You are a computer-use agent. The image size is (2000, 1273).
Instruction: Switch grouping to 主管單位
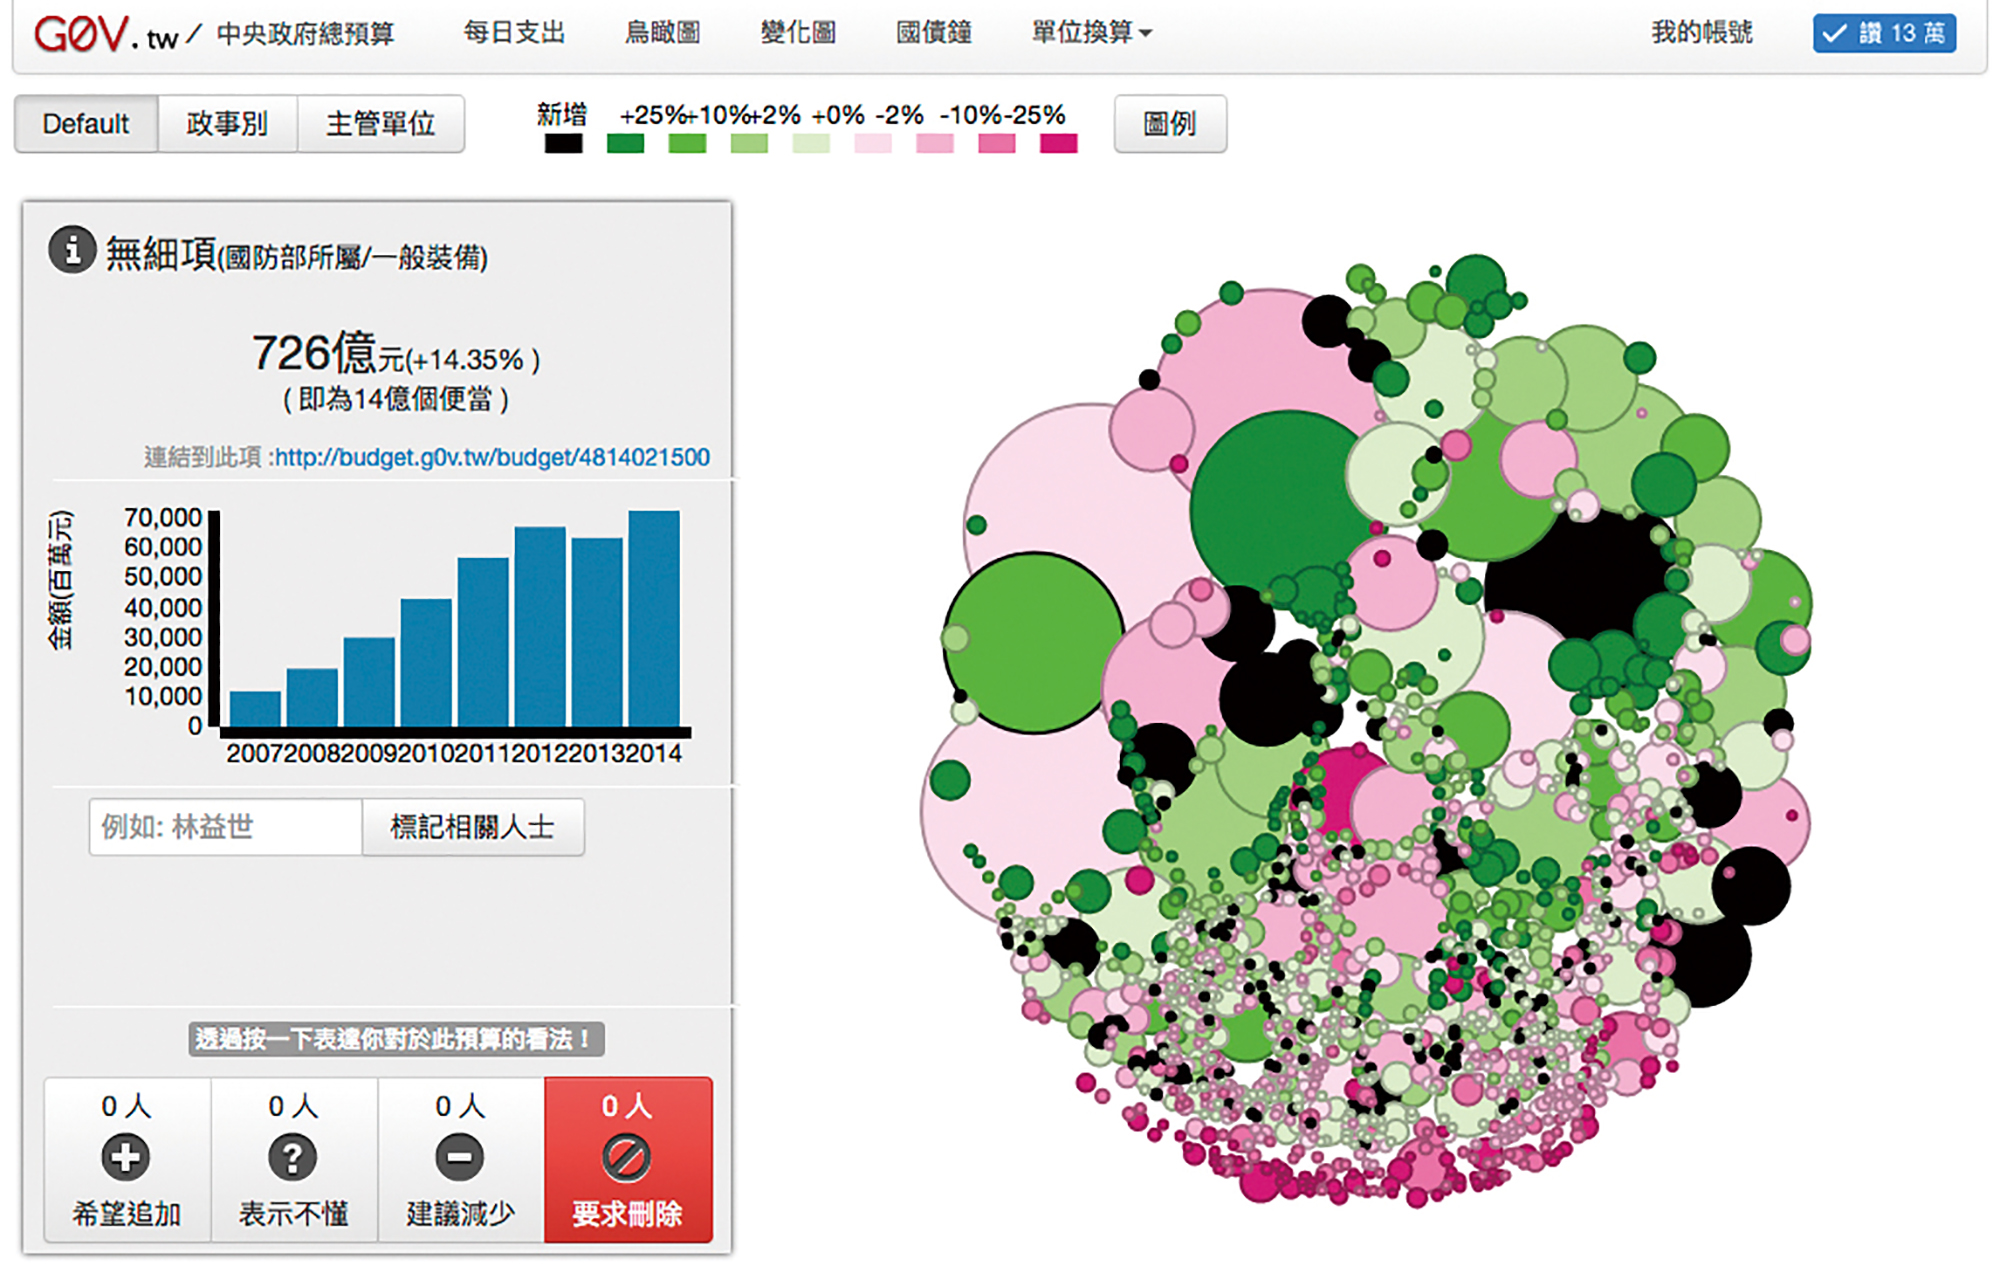(x=380, y=124)
